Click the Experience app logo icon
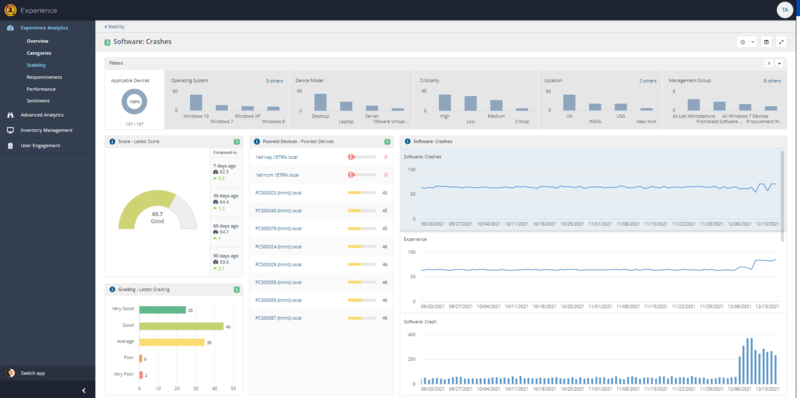 point(10,10)
